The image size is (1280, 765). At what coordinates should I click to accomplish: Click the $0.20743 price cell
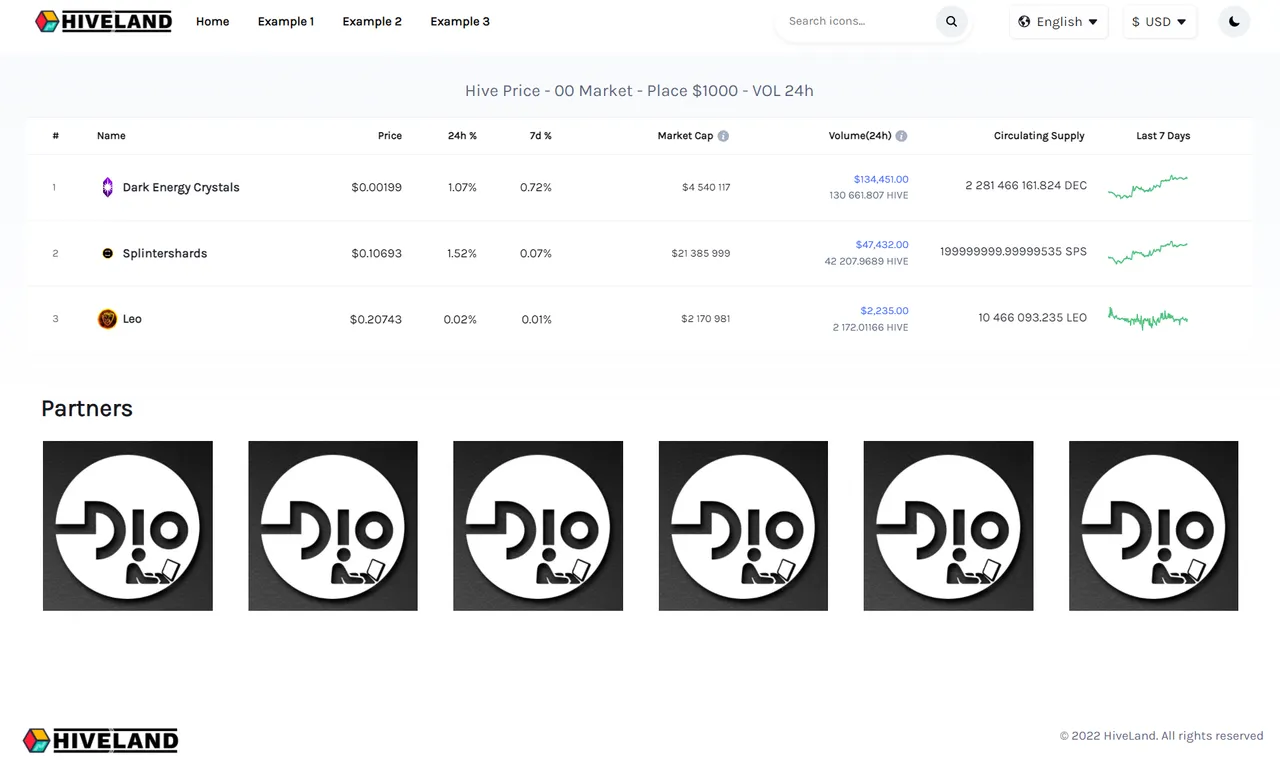tap(376, 319)
